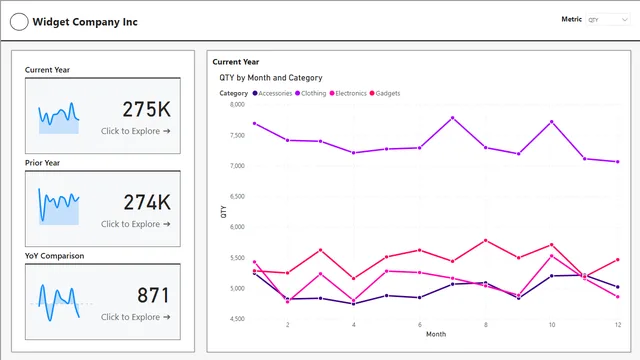Open the YoY Comparison 871 card

point(103,302)
